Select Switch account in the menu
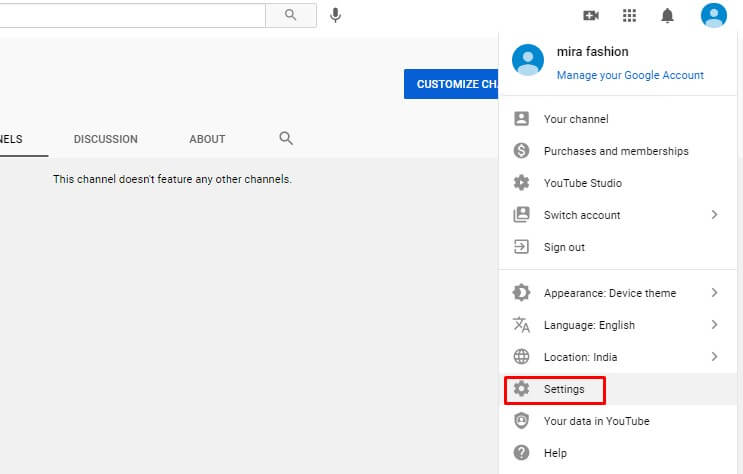The image size is (743, 474). tap(617, 215)
